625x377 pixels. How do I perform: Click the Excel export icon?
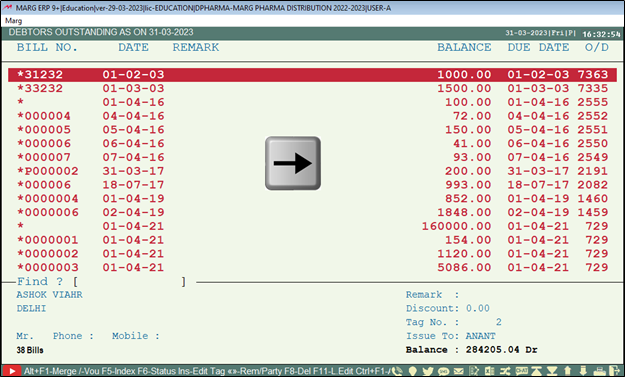489,371
